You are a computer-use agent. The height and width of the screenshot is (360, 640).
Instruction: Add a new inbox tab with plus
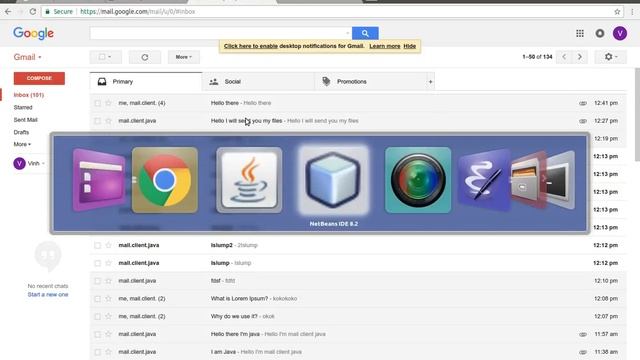pyautogui.click(x=430, y=82)
